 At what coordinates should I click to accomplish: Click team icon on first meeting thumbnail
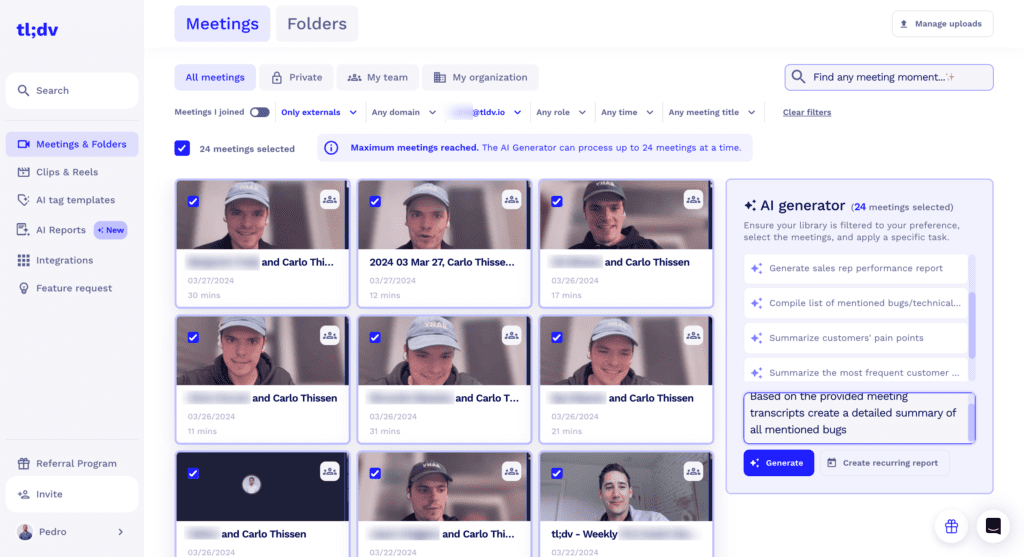coord(330,200)
